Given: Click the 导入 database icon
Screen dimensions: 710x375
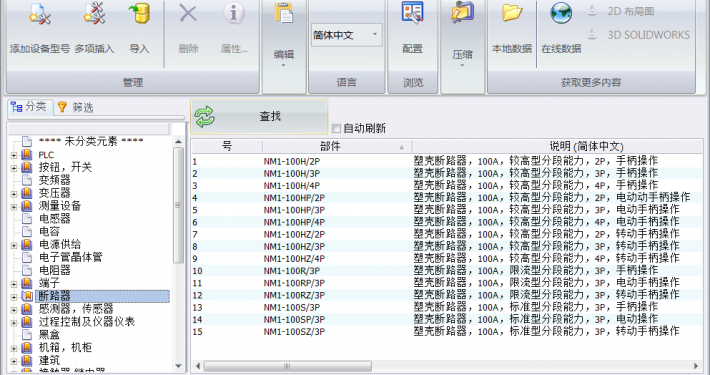Looking at the screenshot, I should [139, 14].
